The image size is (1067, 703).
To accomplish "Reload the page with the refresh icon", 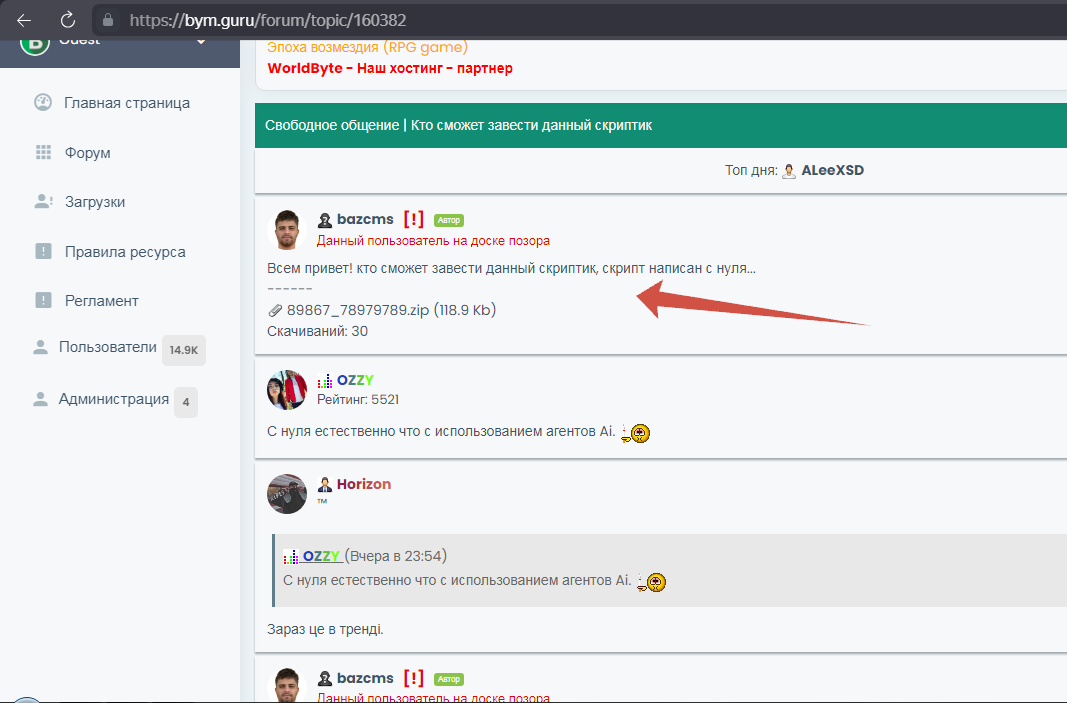I will (68, 20).
